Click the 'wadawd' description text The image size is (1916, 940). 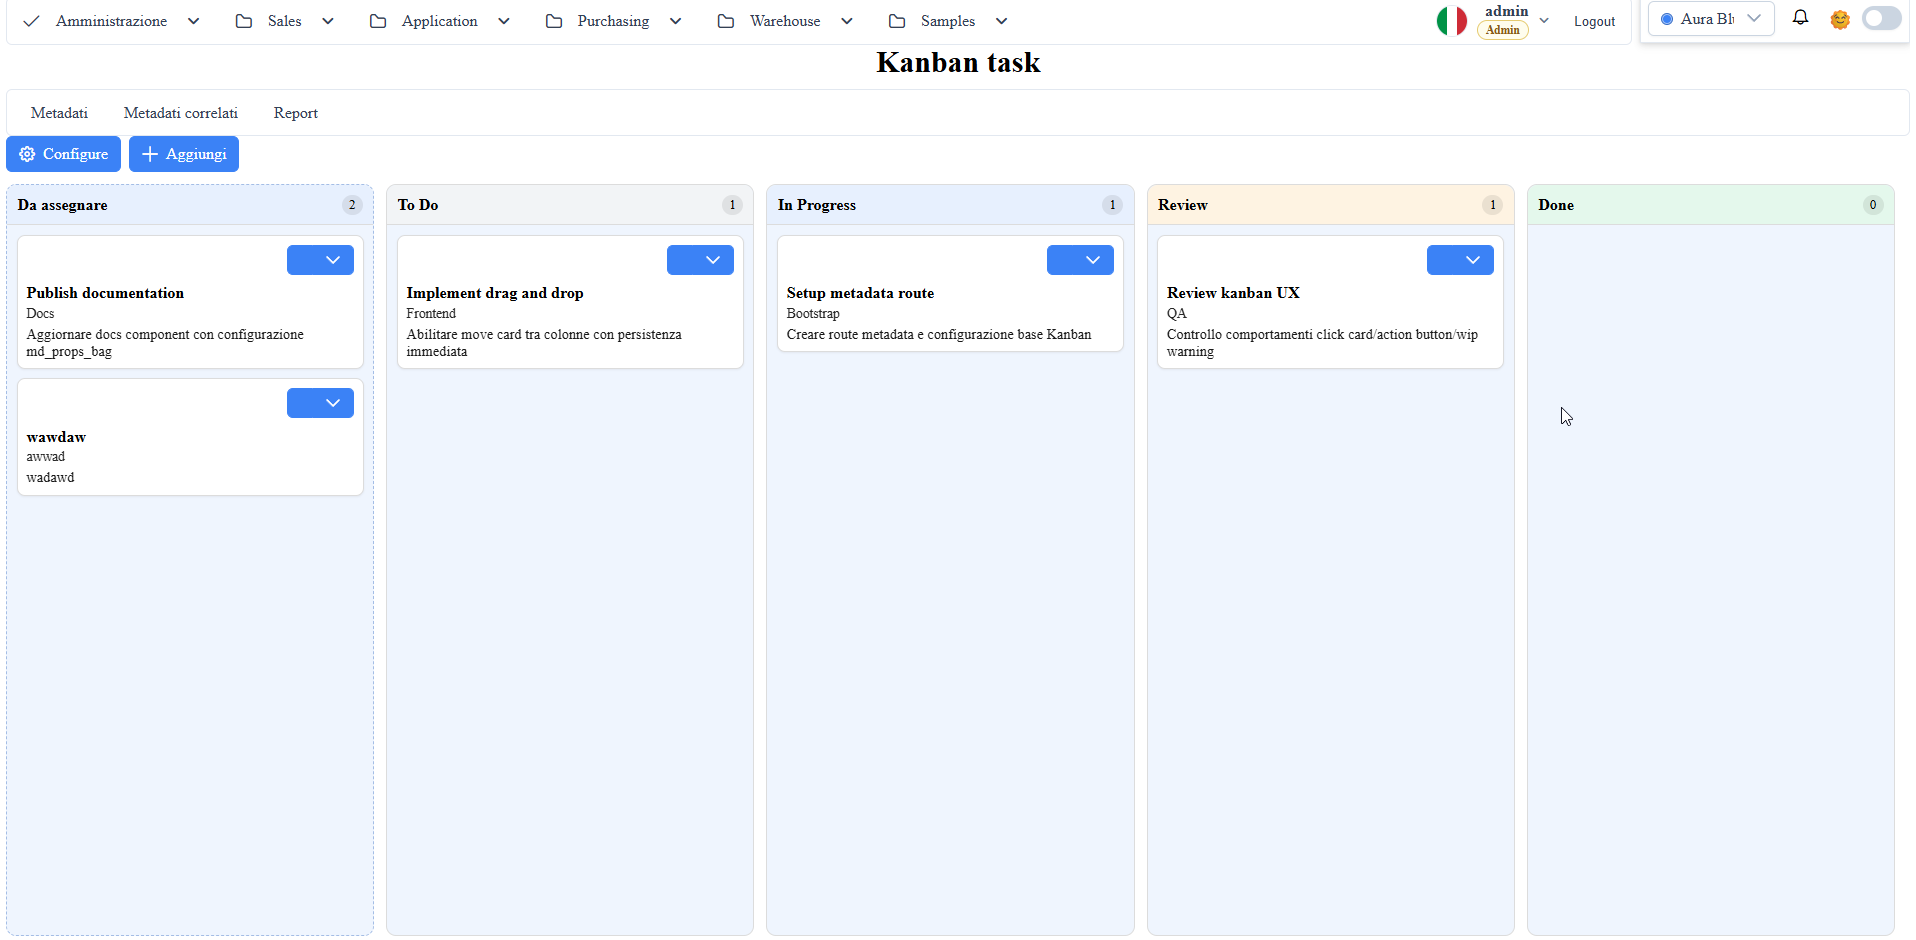point(50,478)
